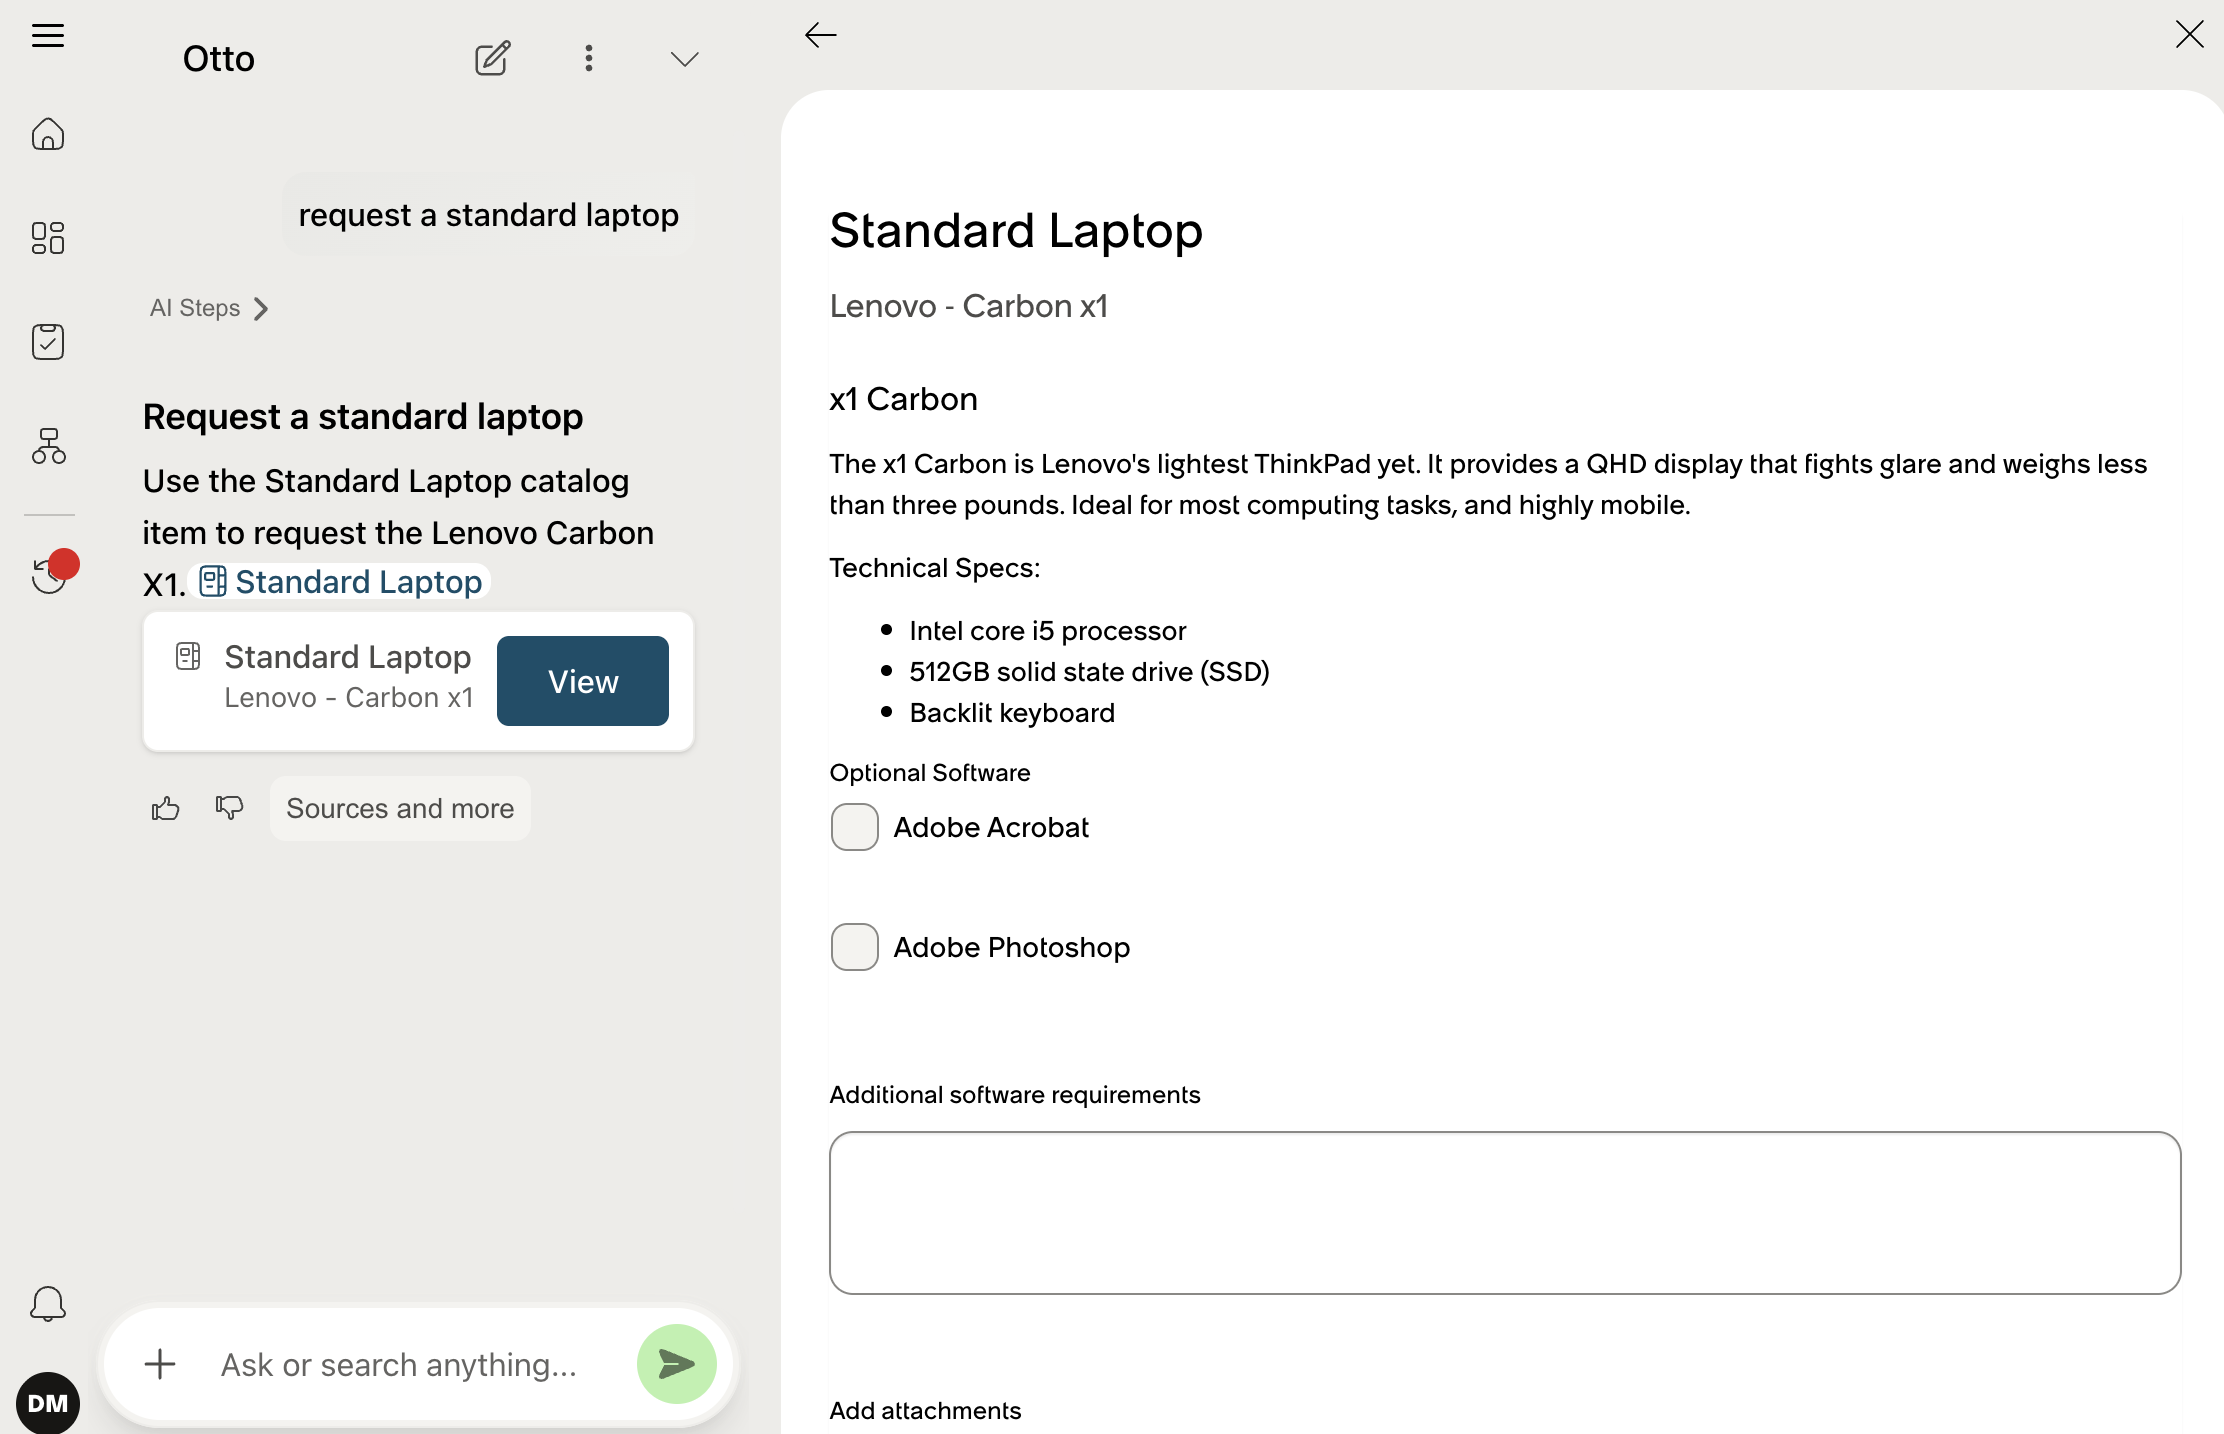Give thumbs up feedback
Viewport: 2224px width, 1434px height.
click(166, 808)
